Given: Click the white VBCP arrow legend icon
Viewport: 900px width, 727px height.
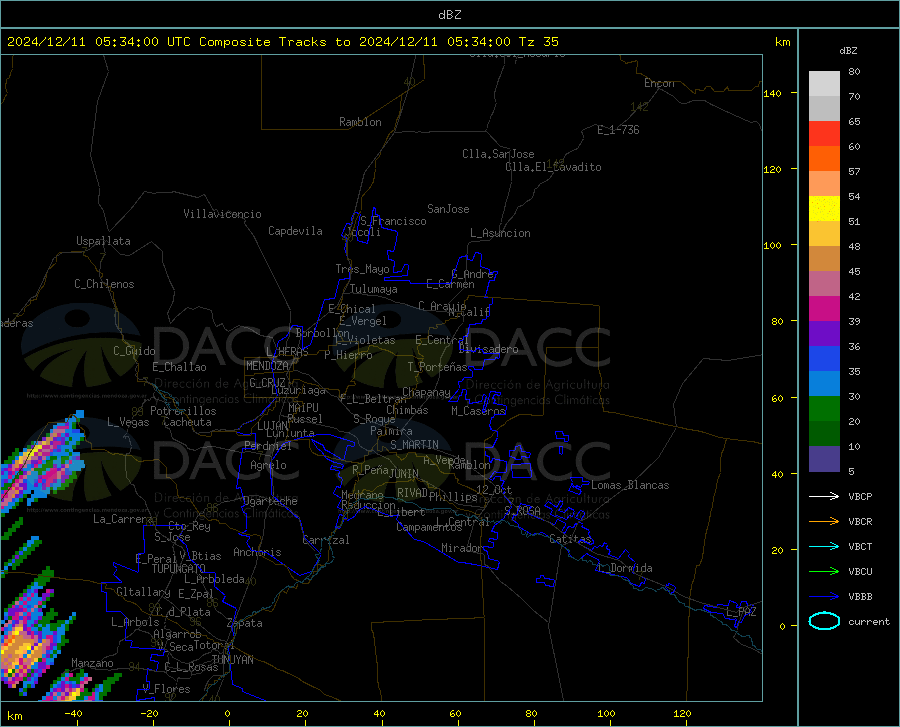Looking at the screenshot, I should point(824,496).
